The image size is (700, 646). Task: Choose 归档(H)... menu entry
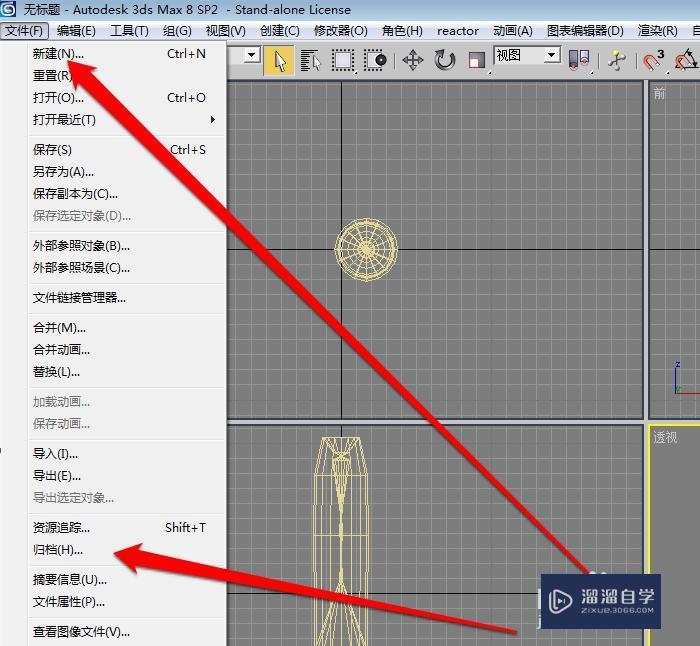click(127, 550)
